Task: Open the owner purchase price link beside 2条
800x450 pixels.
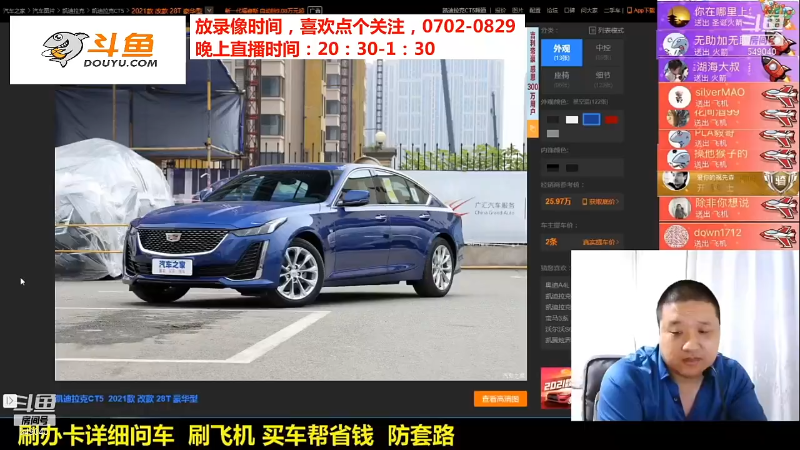Action: pos(601,242)
